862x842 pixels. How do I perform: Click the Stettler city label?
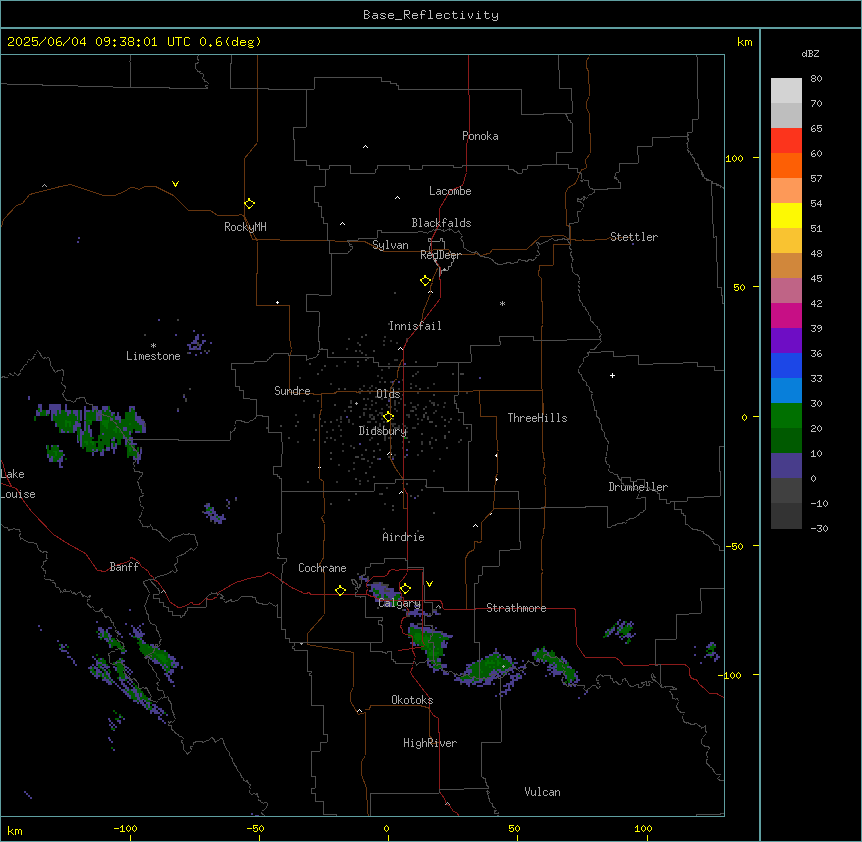point(634,237)
